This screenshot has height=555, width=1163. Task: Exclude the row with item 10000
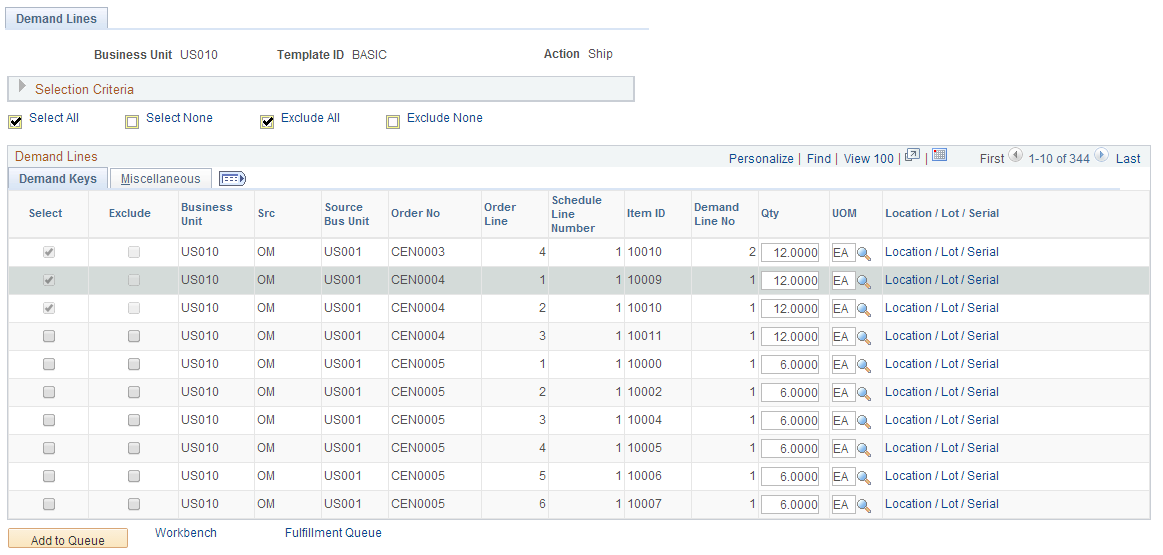click(134, 364)
